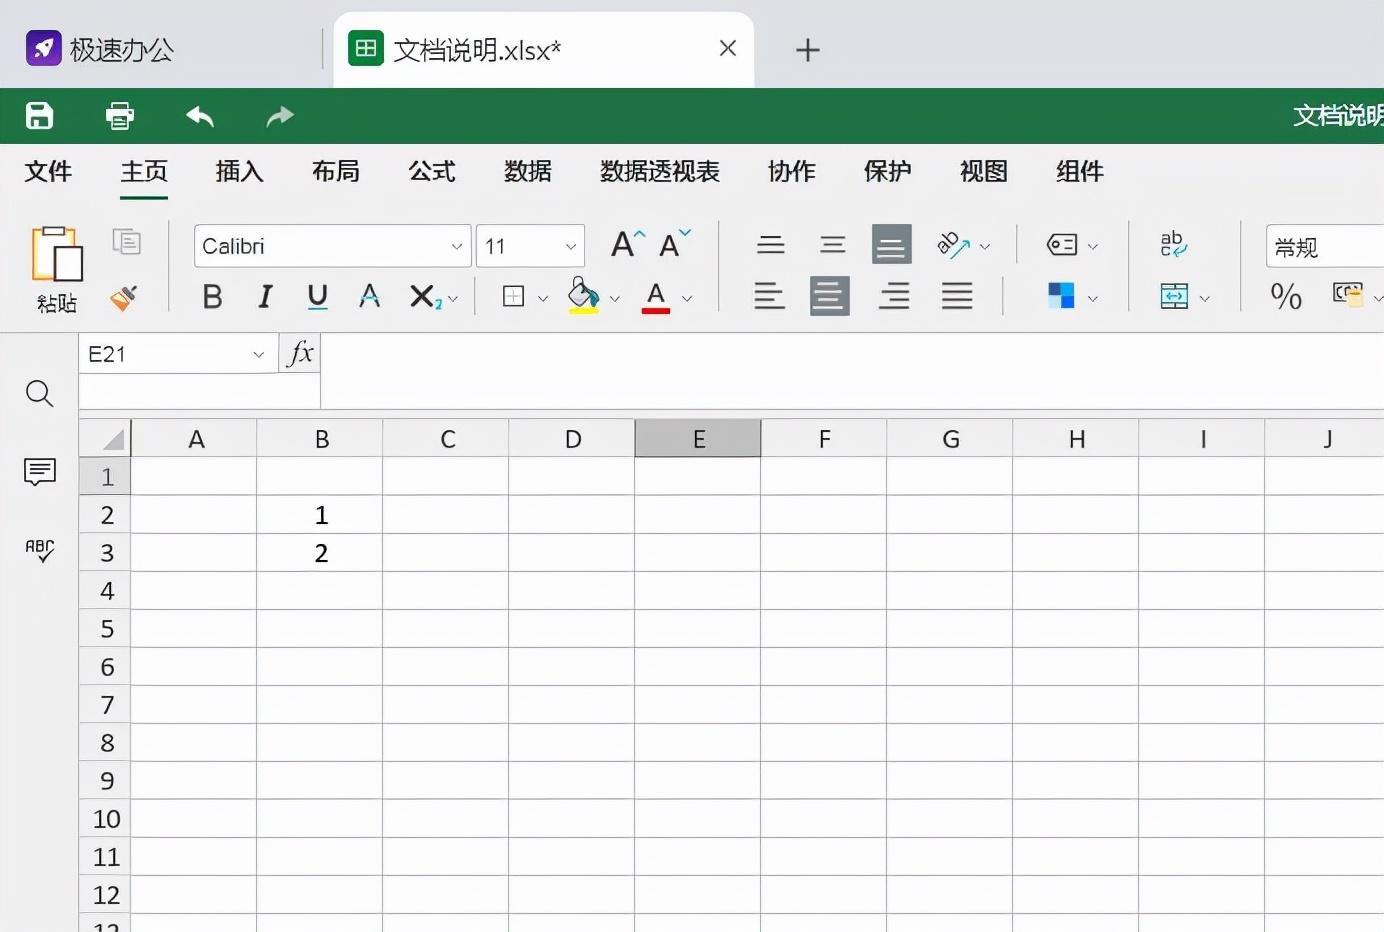Select row header 5
Image resolution: width=1384 pixels, height=932 pixels.
105,628
